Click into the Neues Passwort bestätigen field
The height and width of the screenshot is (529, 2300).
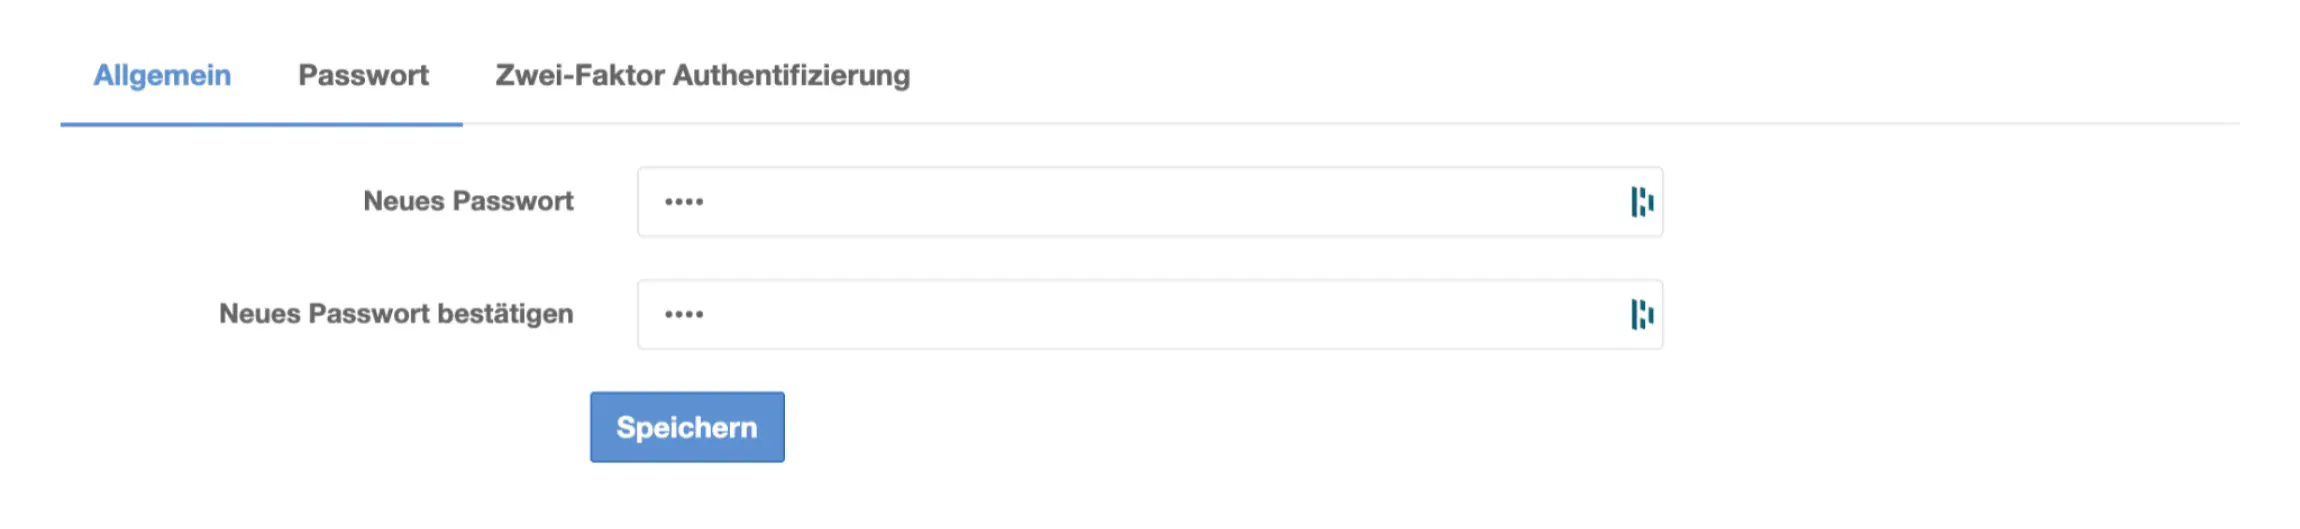[1100, 315]
